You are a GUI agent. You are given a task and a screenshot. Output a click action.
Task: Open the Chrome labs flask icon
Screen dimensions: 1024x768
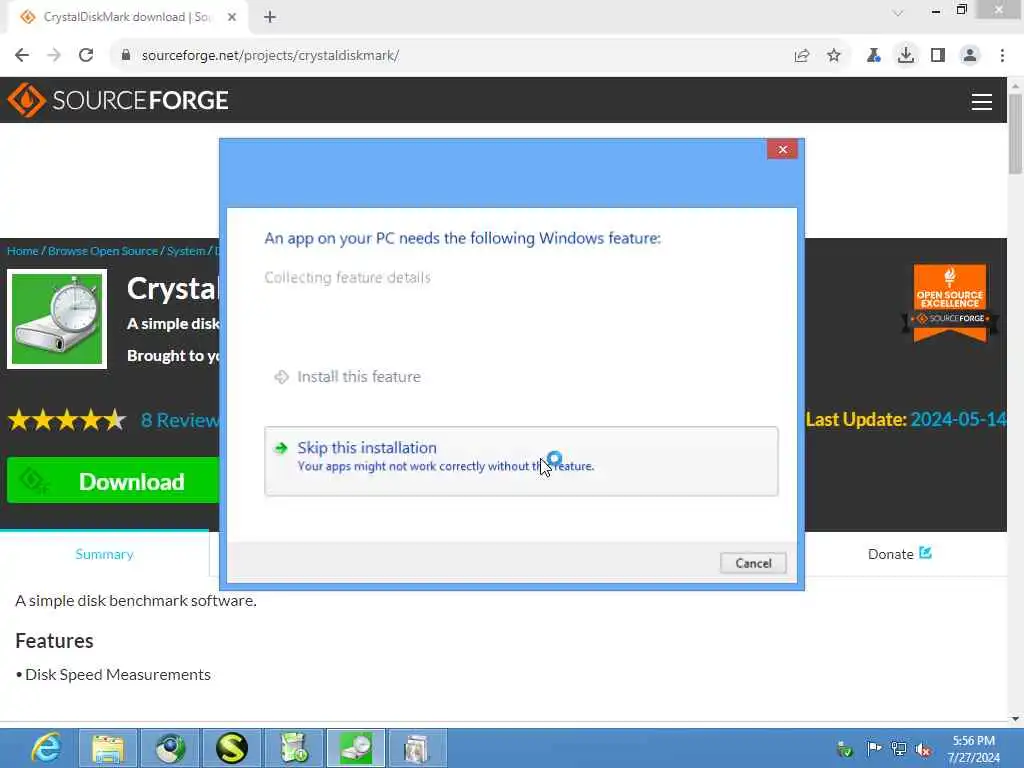(873, 56)
